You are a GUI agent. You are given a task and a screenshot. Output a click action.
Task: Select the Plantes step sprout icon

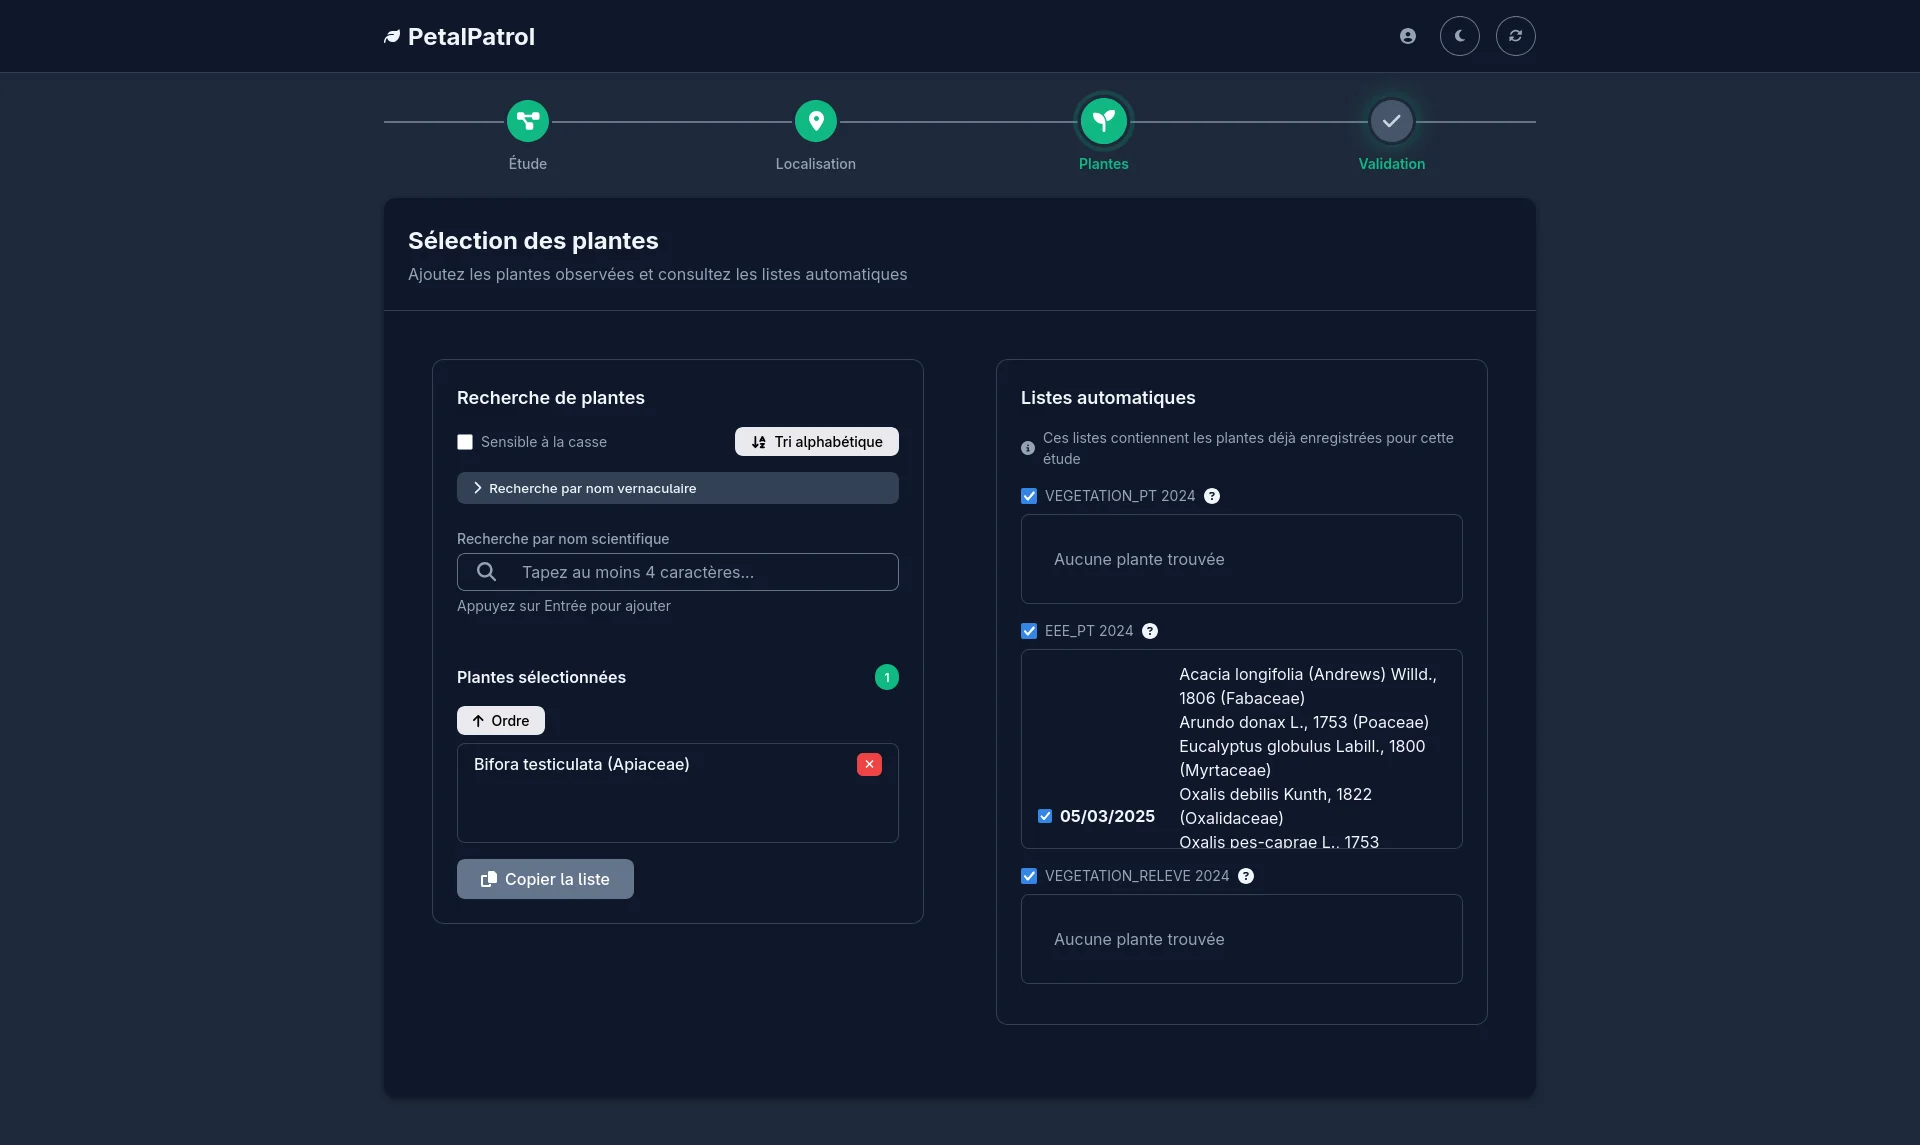(1104, 121)
